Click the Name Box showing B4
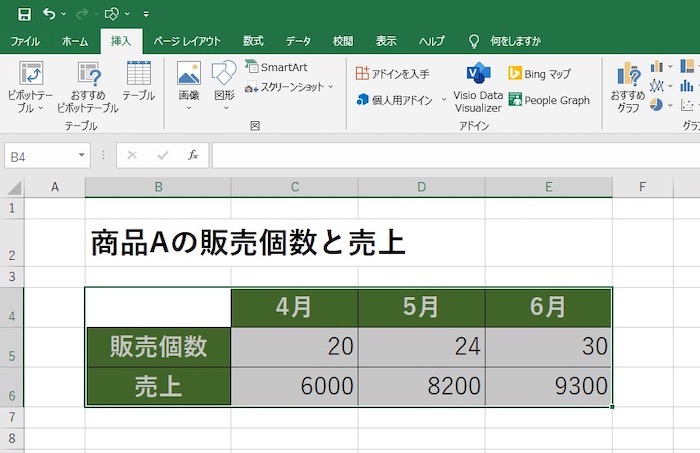The image size is (700, 453). point(40,156)
